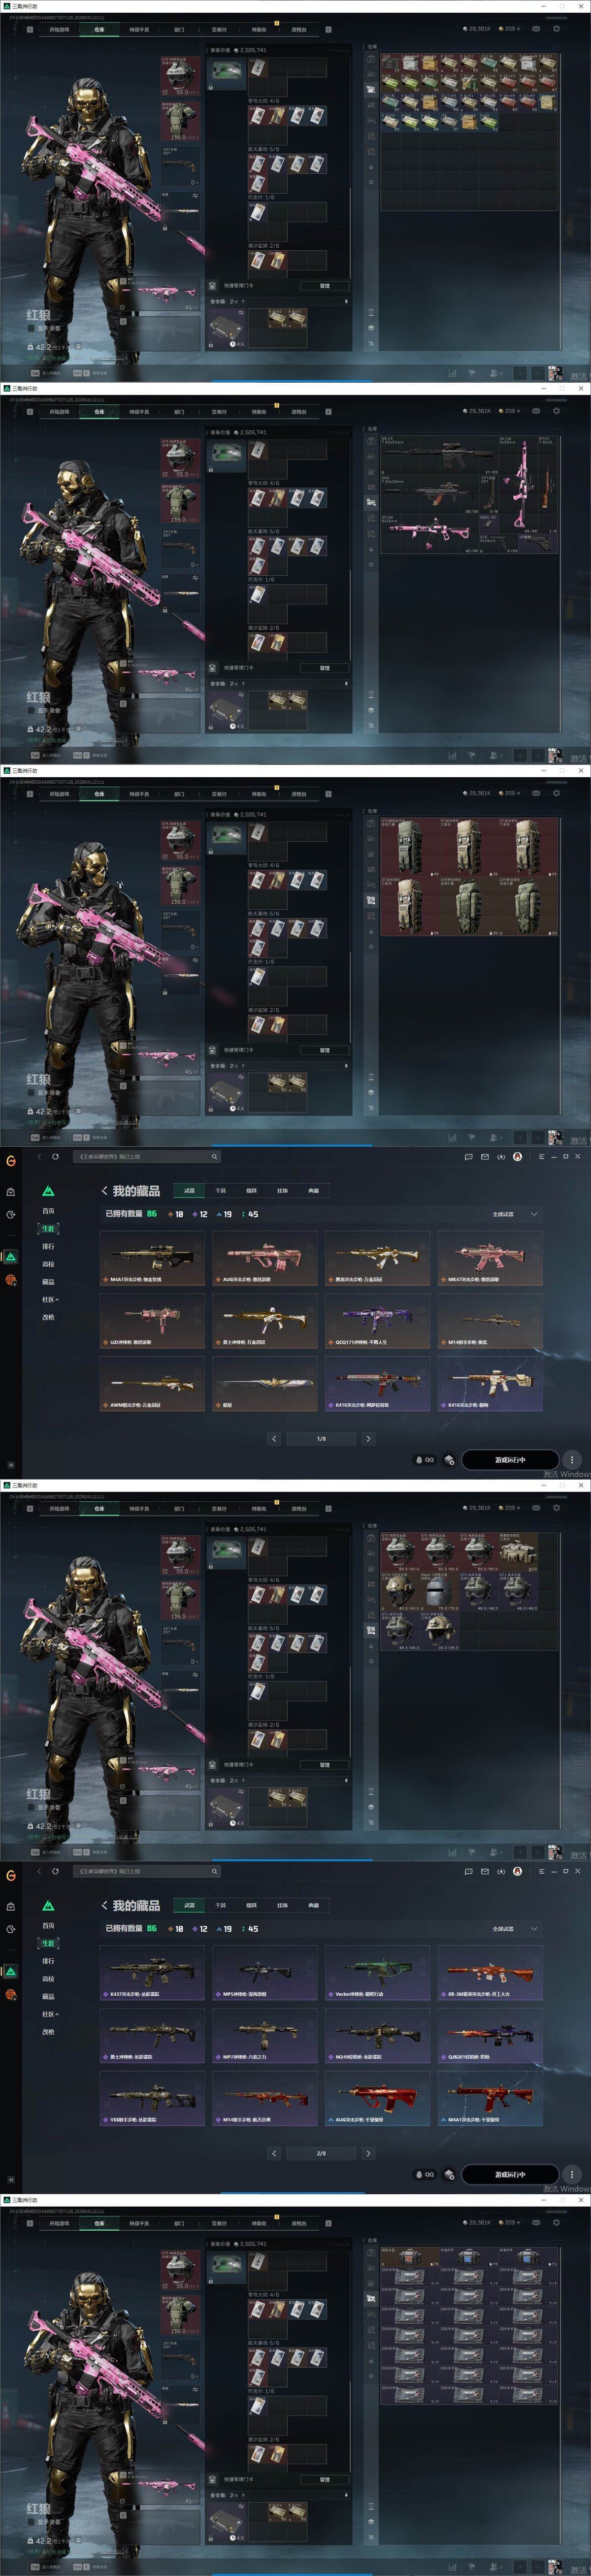Open the chat bubble icon in 1/8 launcher
Viewport: 591px width, 2576px height.
pos(468,1156)
